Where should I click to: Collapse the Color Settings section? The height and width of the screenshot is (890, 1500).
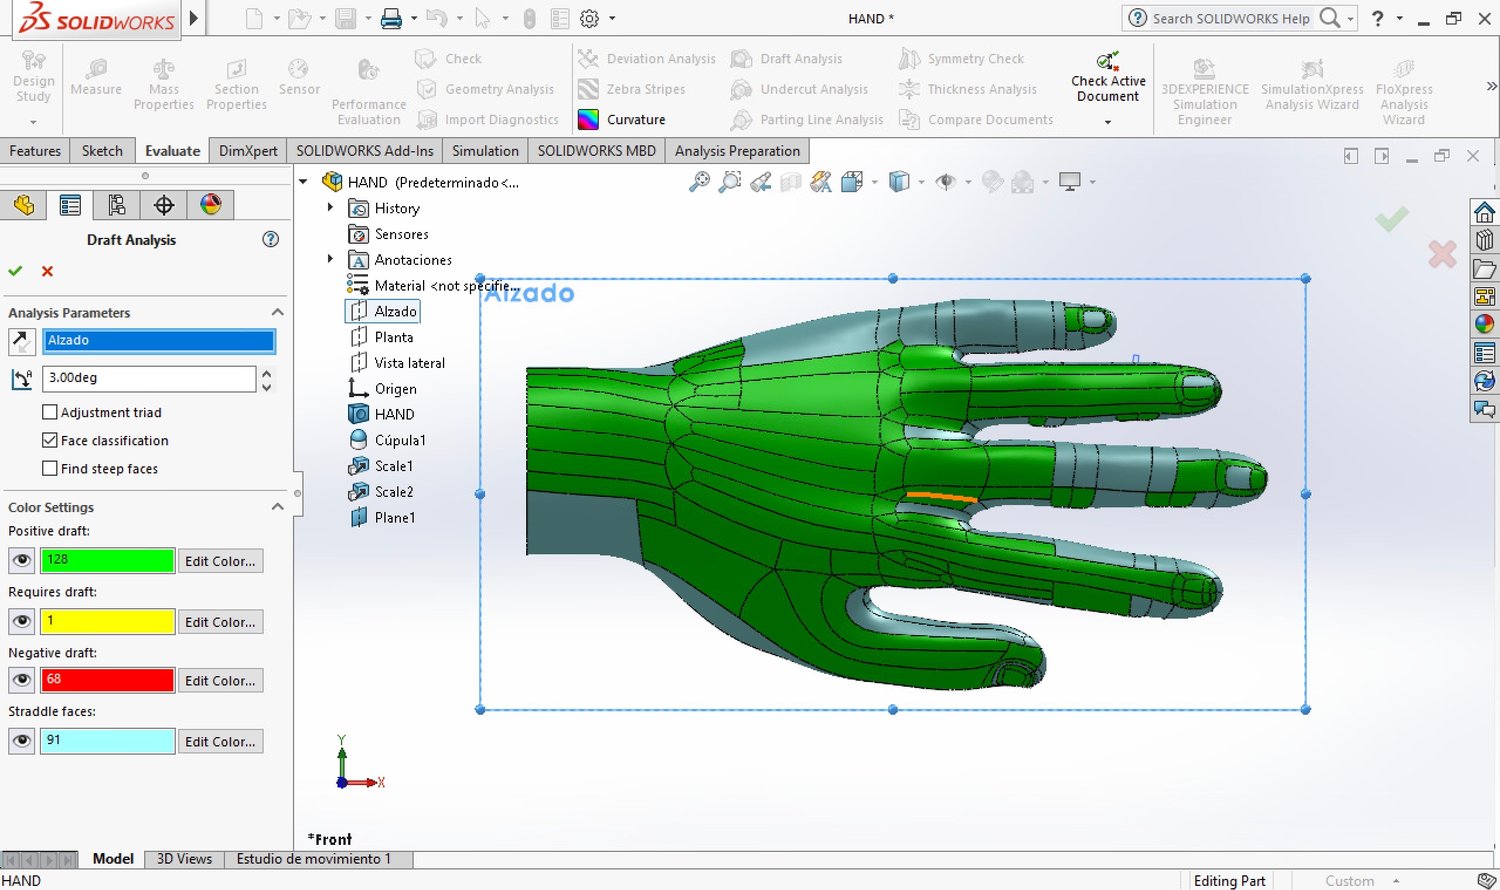point(277,507)
